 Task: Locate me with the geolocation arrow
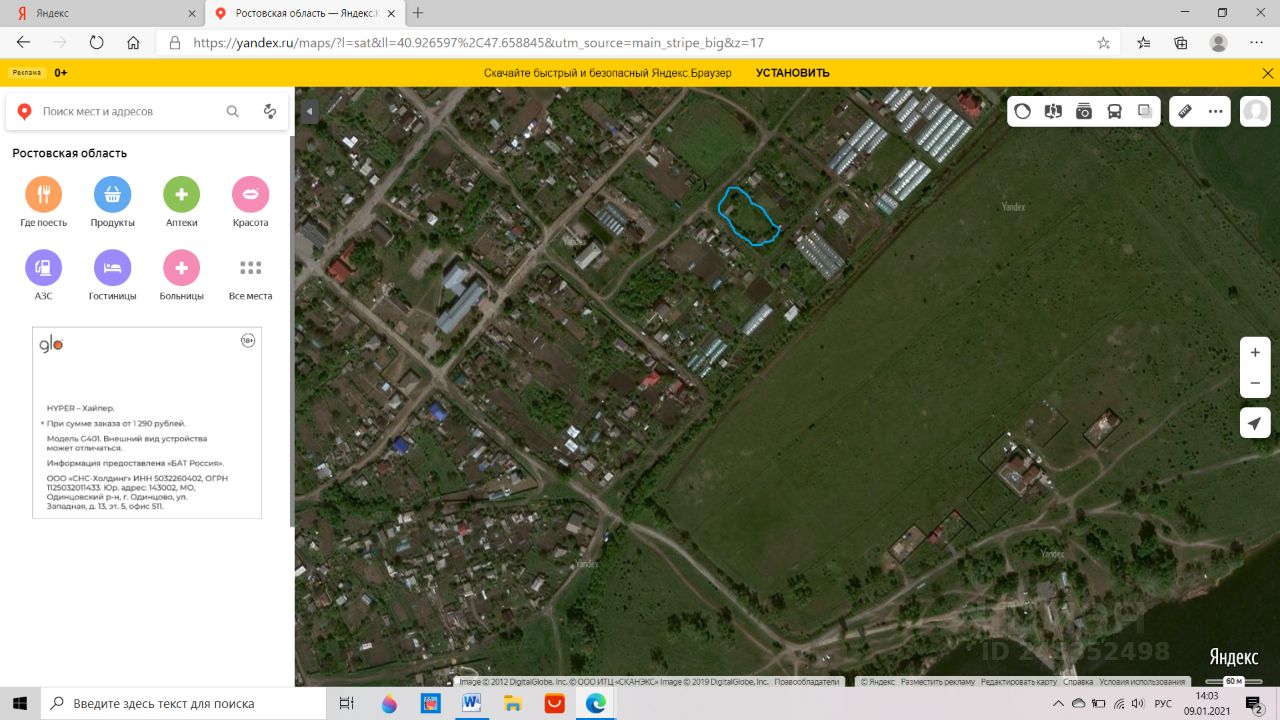1255,423
